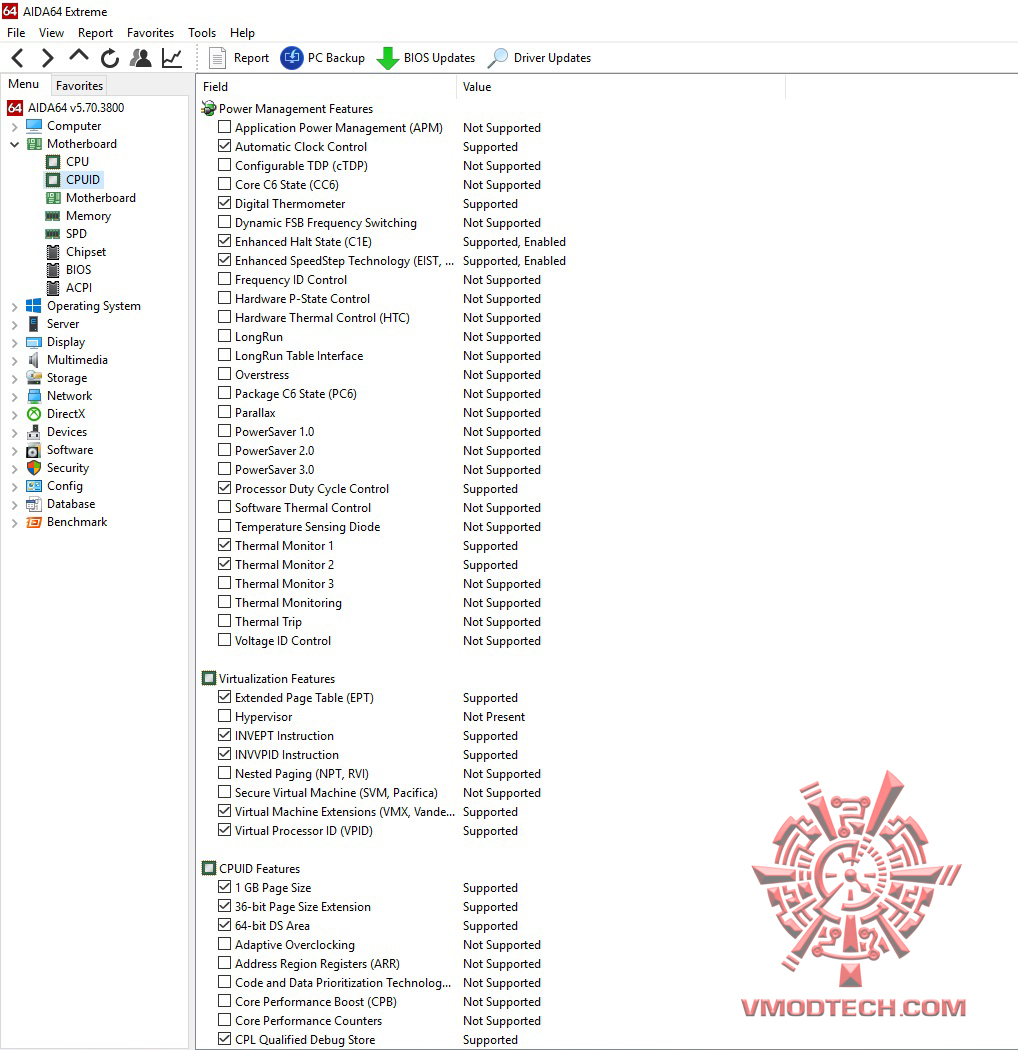Navigate up one level using the up arrow
The width and height of the screenshot is (1018, 1050).
(78, 57)
